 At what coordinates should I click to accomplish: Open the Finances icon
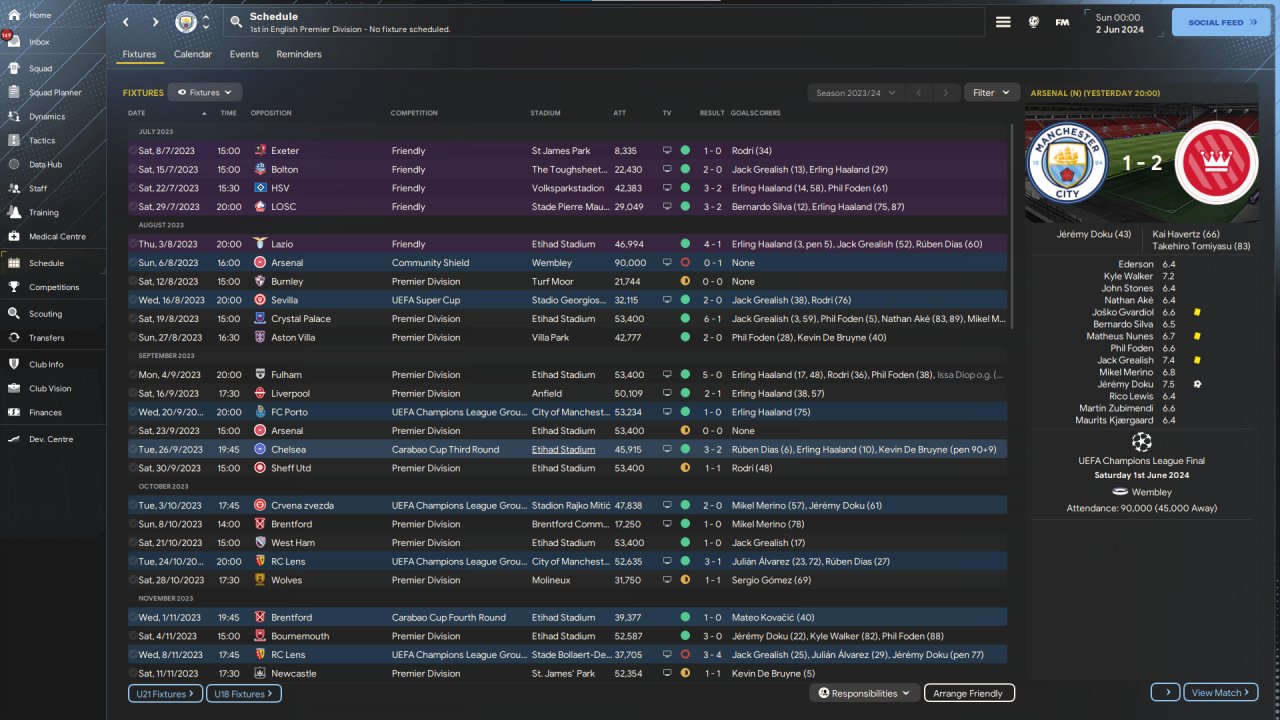coord(15,412)
